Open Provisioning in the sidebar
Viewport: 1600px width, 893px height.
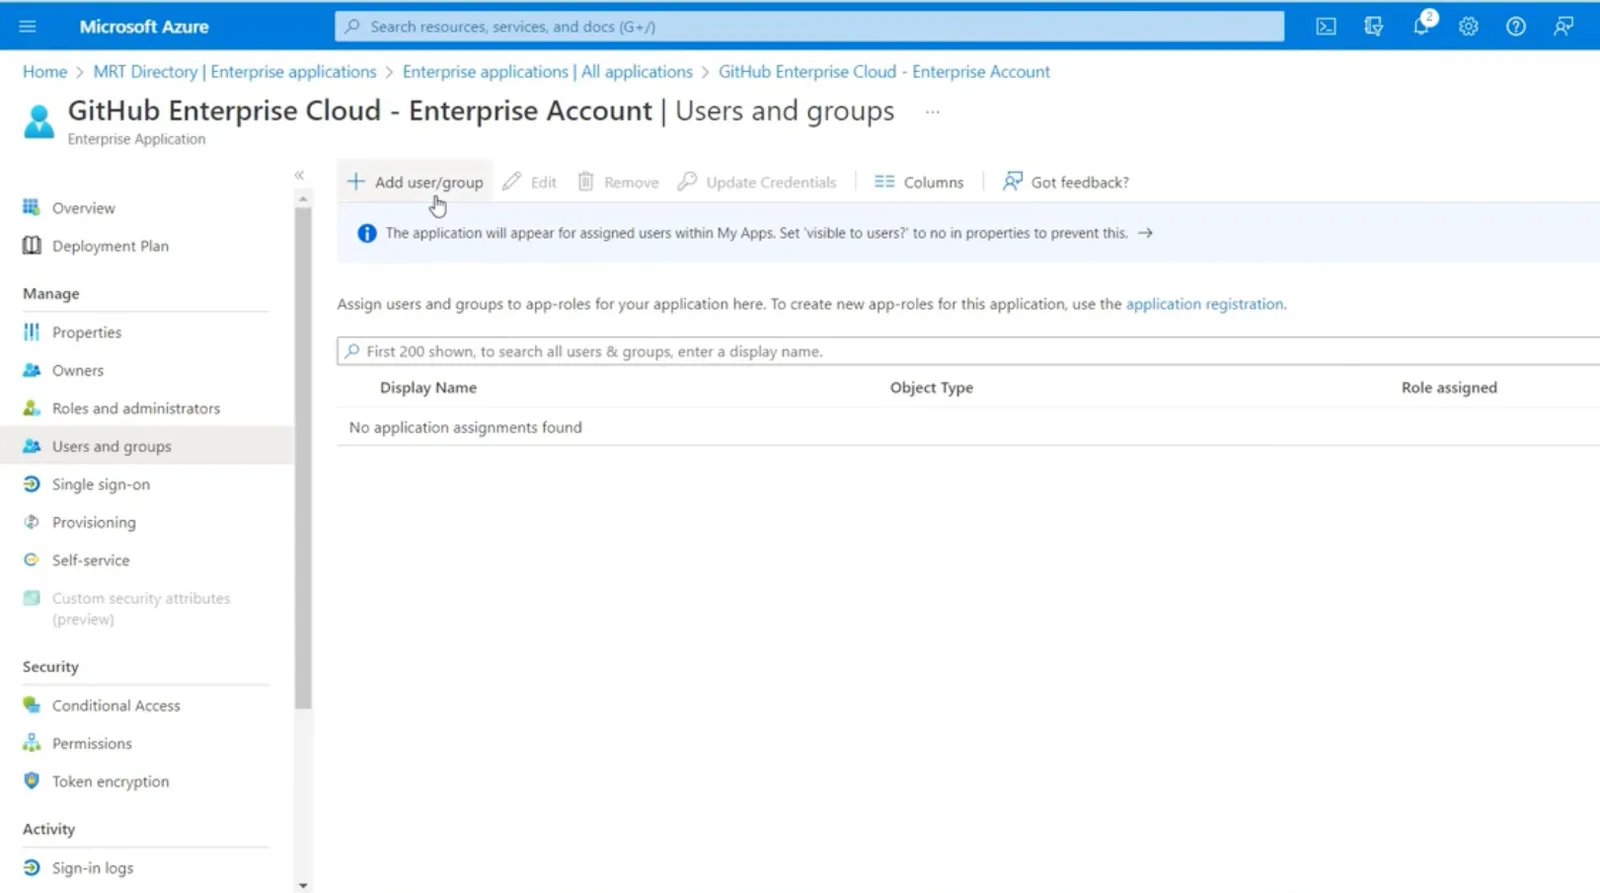93,522
